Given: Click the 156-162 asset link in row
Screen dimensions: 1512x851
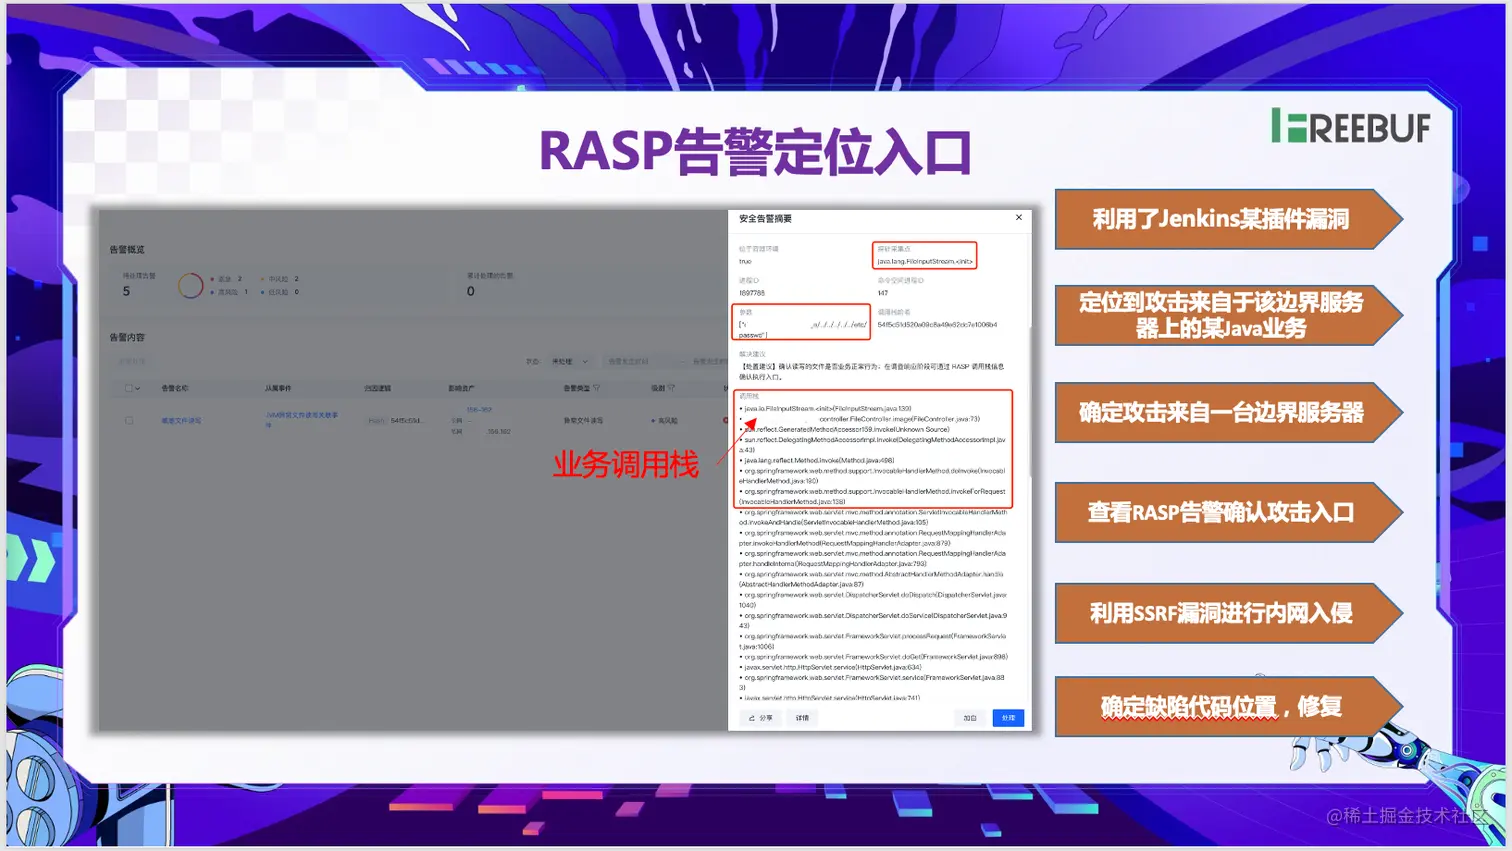Looking at the screenshot, I should click(x=479, y=410).
